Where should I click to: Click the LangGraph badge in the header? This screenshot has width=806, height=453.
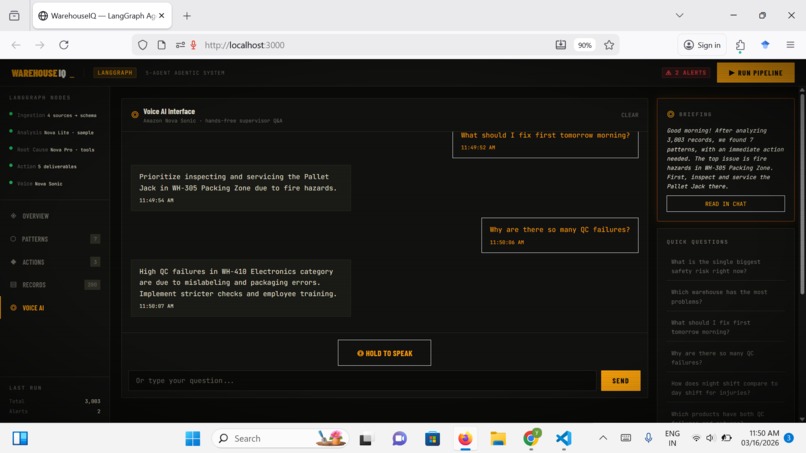115,73
